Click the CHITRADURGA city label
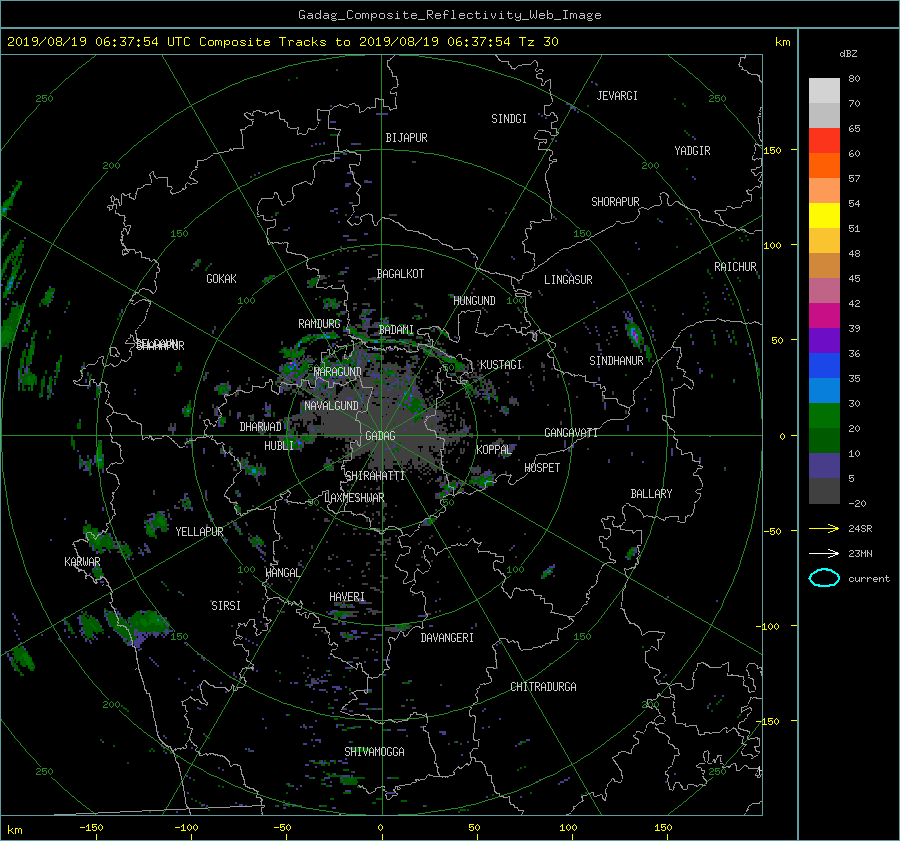 (543, 687)
